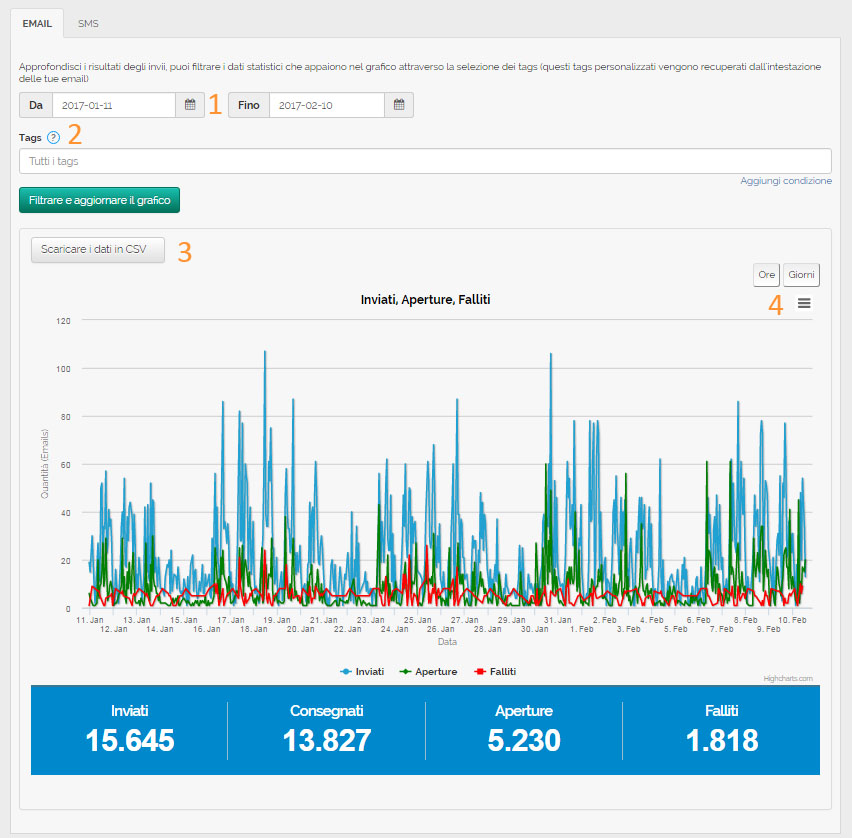Toggle the Falliti series in the legend

coord(495,672)
